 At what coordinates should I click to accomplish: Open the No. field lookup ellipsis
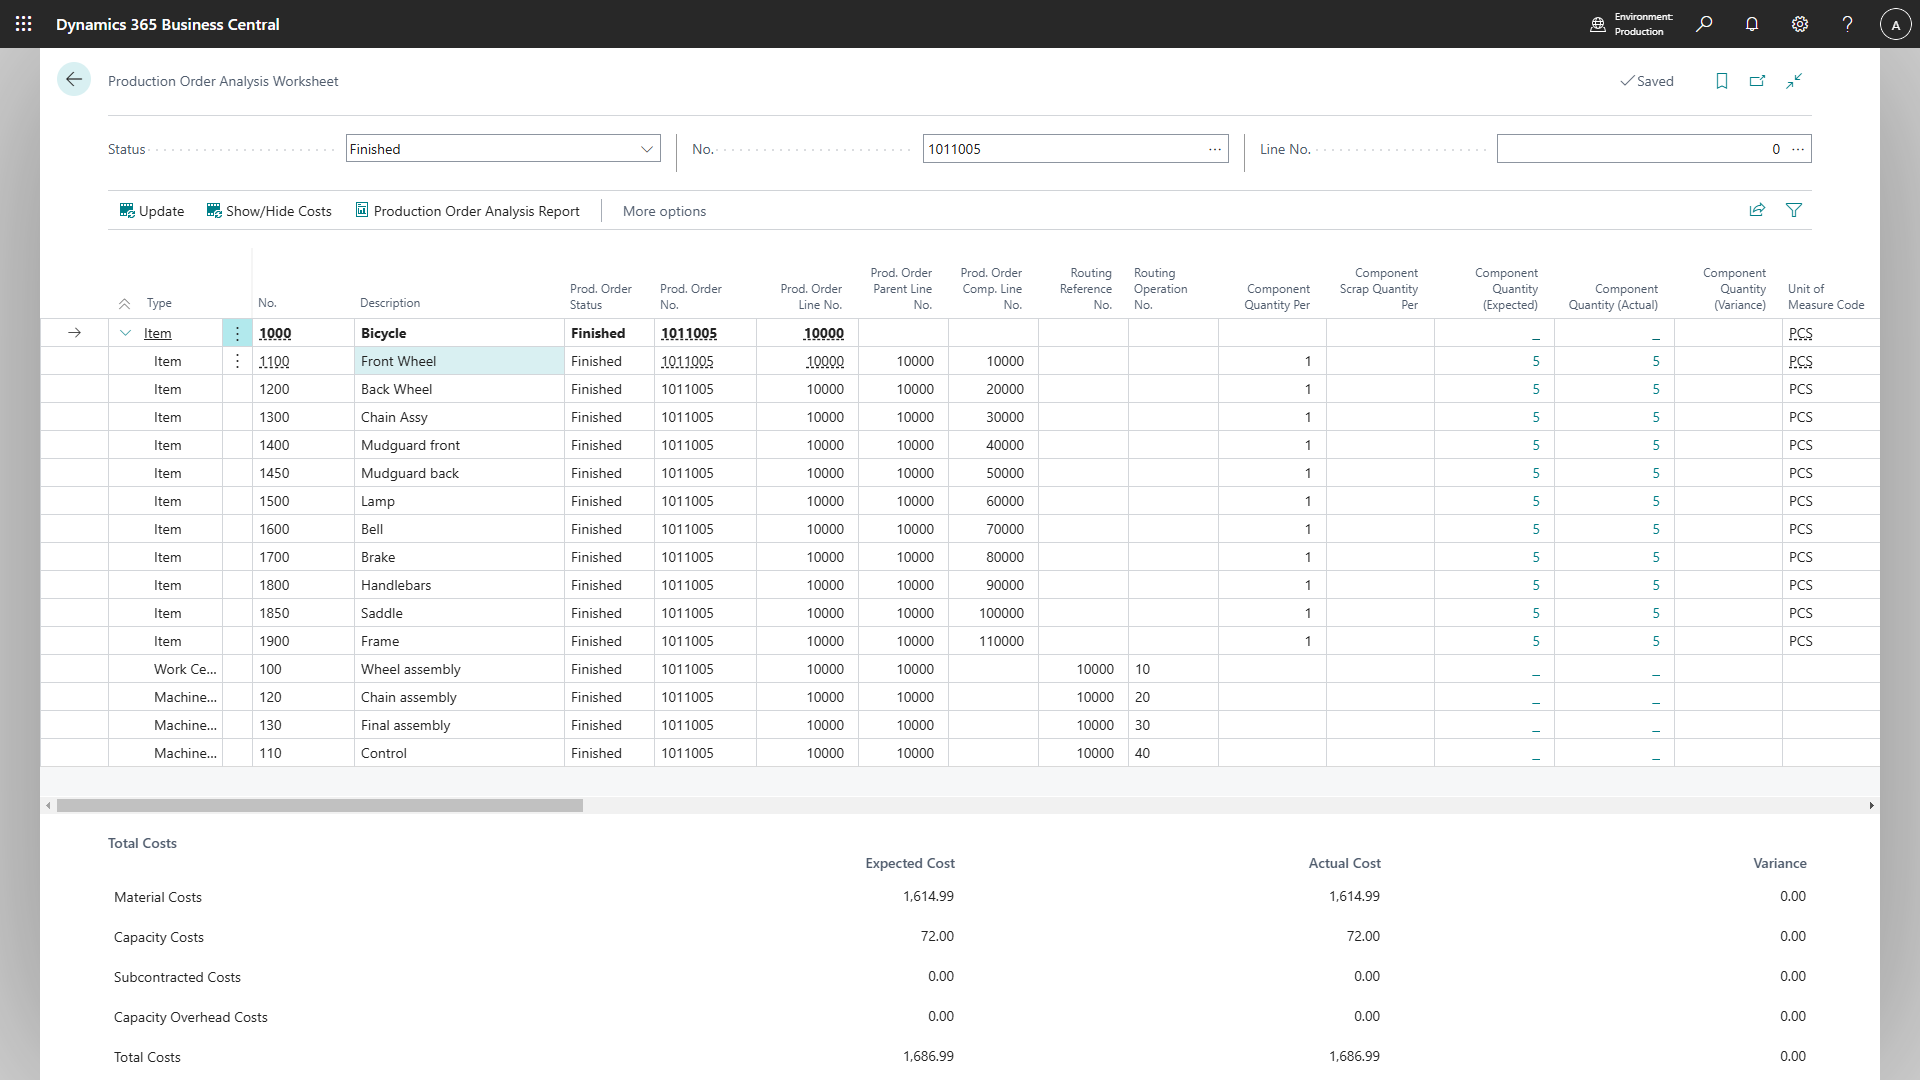[x=1215, y=149]
